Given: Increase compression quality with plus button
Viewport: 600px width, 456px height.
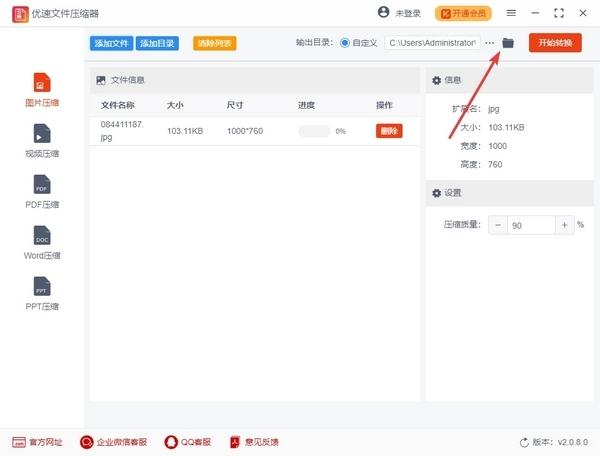Looking at the screenshot, I should point(564,225).
